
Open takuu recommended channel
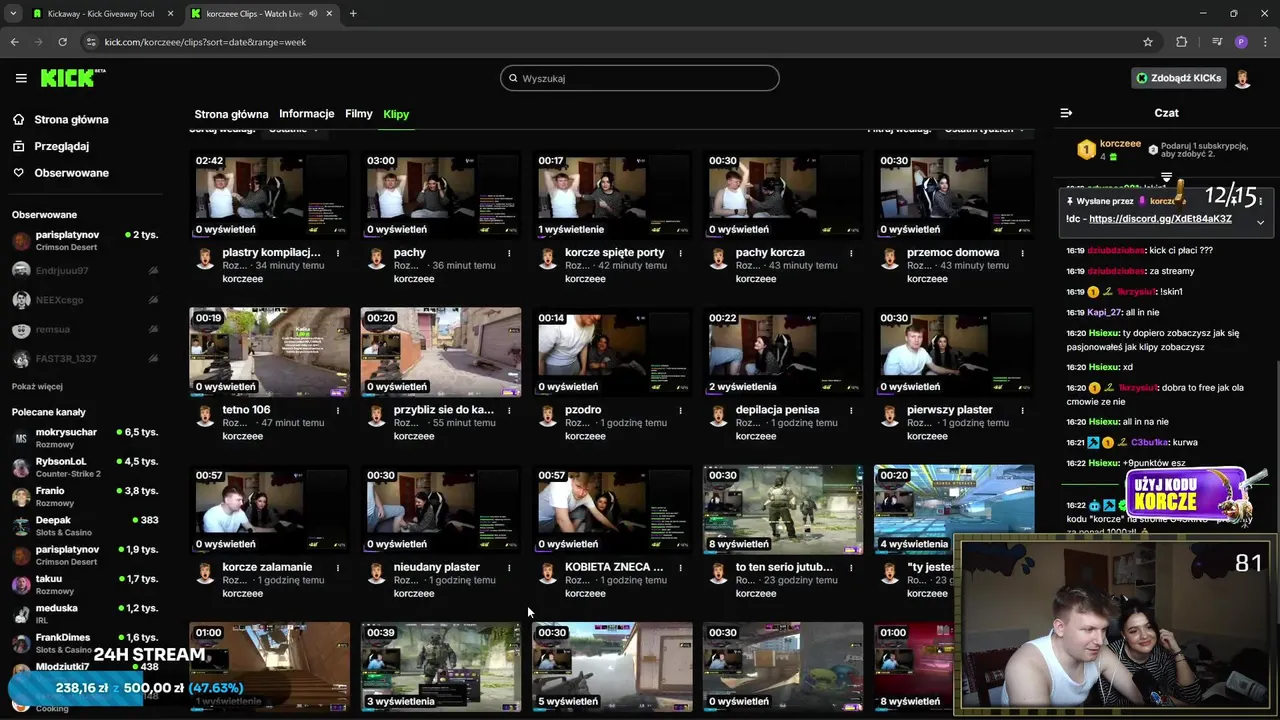(85, 584)
